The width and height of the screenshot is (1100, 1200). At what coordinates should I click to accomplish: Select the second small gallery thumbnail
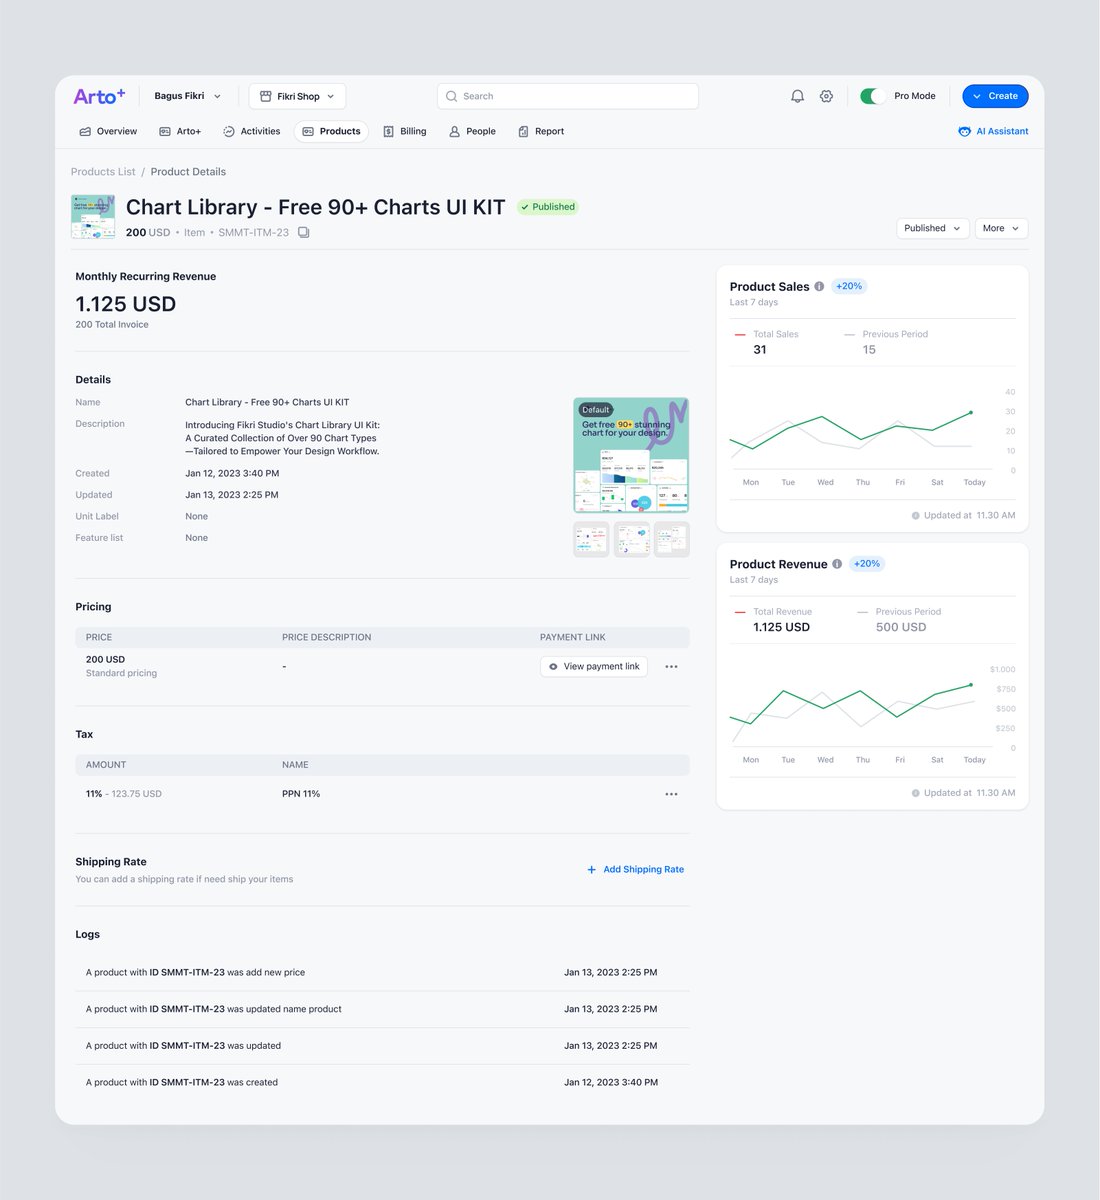631,540
